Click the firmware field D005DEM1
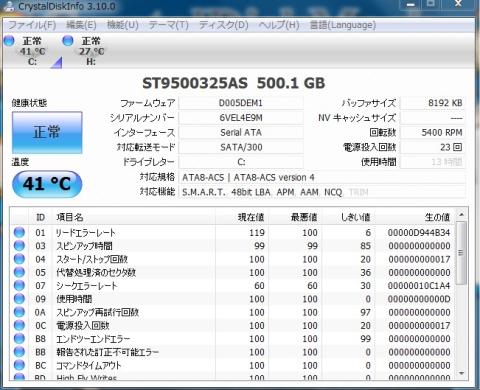Screen dimensions: 480x390 tap(241, 103)
